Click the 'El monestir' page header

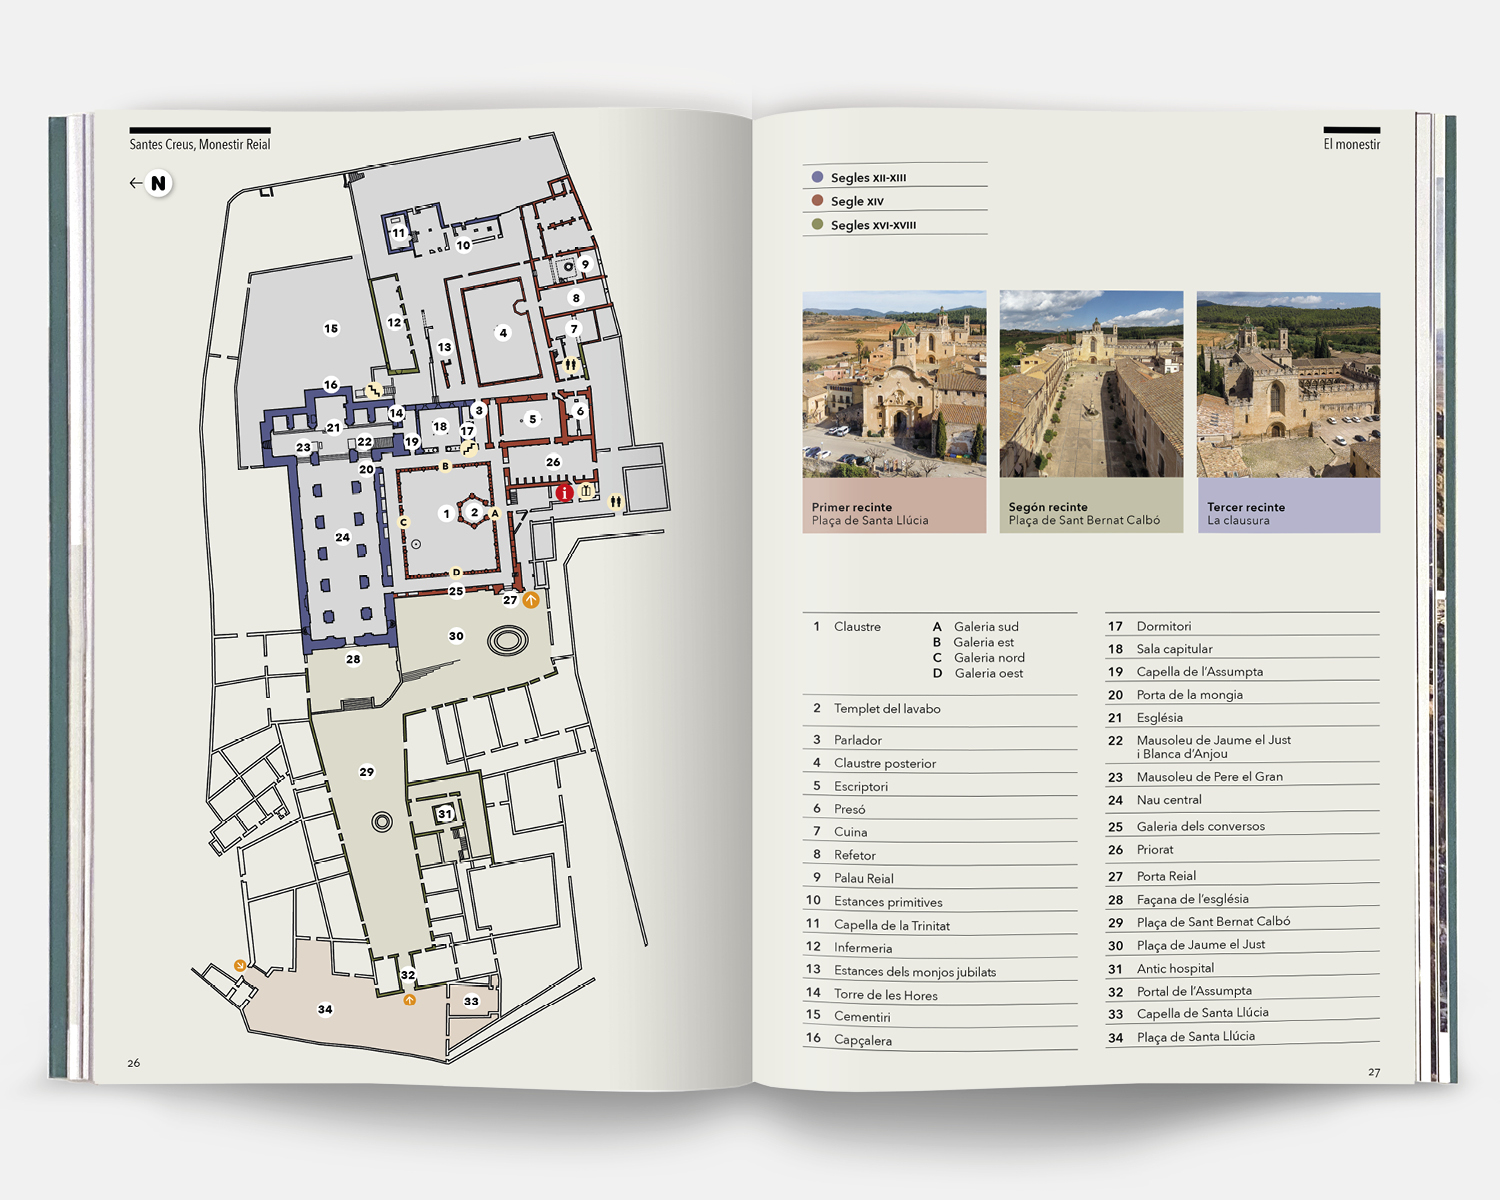(x=1352, y=145)
